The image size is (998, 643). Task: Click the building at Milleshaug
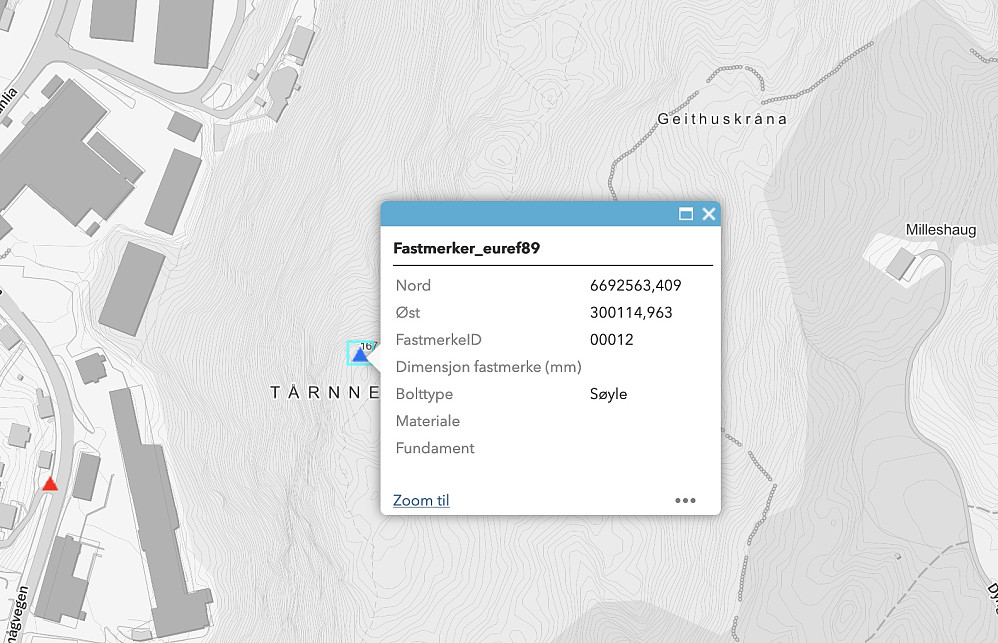[x=901, y=264]
